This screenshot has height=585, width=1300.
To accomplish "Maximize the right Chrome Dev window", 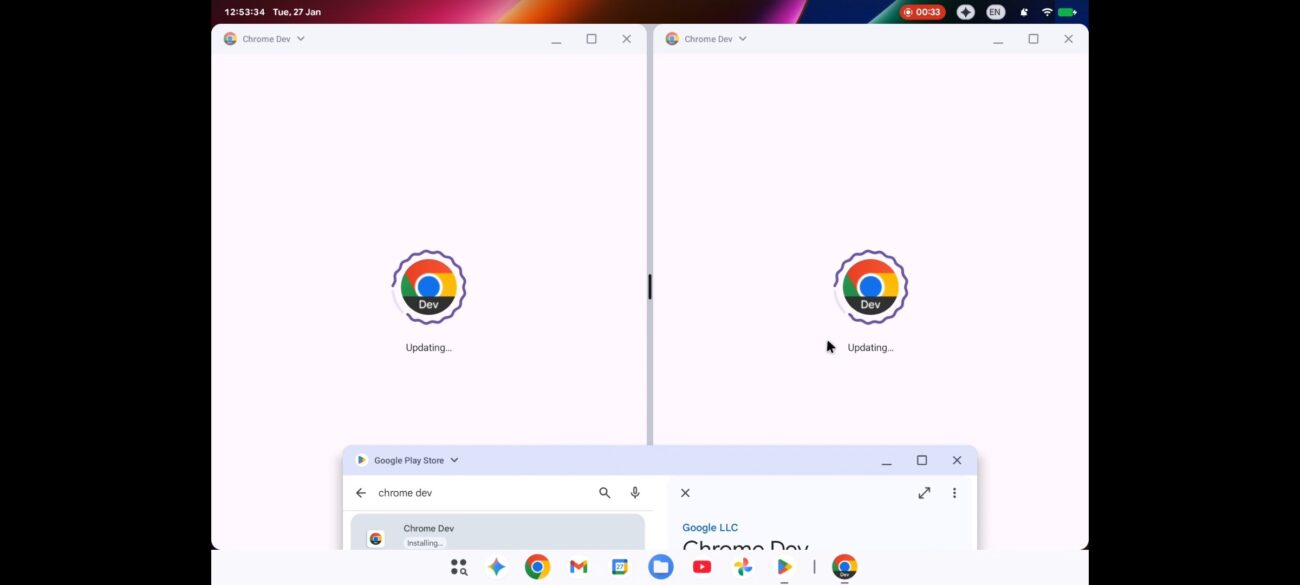I will coord(1033,39).
